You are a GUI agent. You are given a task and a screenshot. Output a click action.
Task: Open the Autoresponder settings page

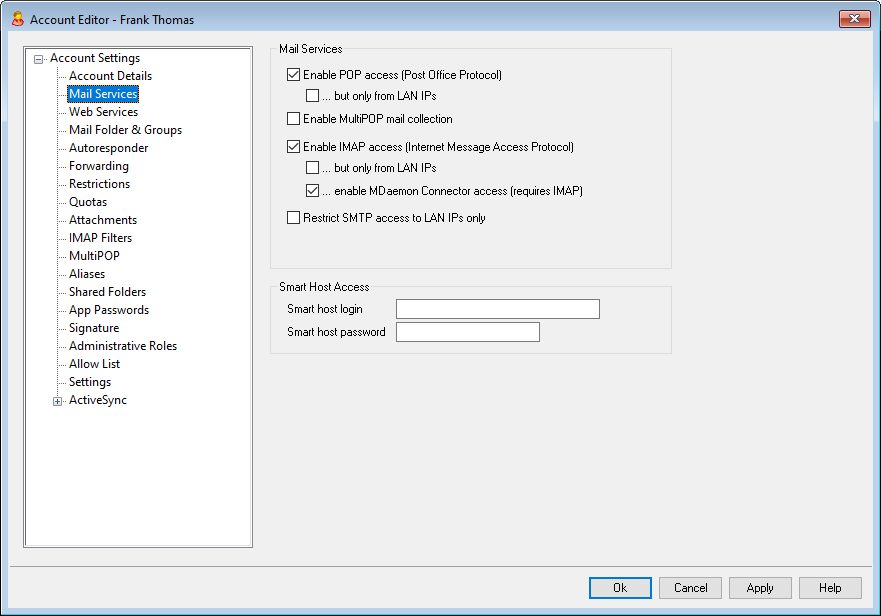click(108, 148)
